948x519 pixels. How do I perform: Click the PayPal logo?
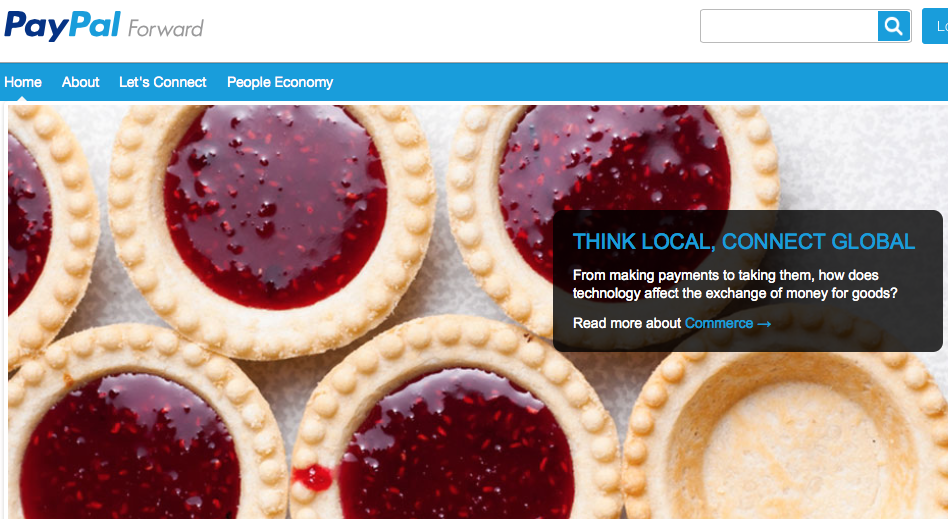(x=62, y=25)
